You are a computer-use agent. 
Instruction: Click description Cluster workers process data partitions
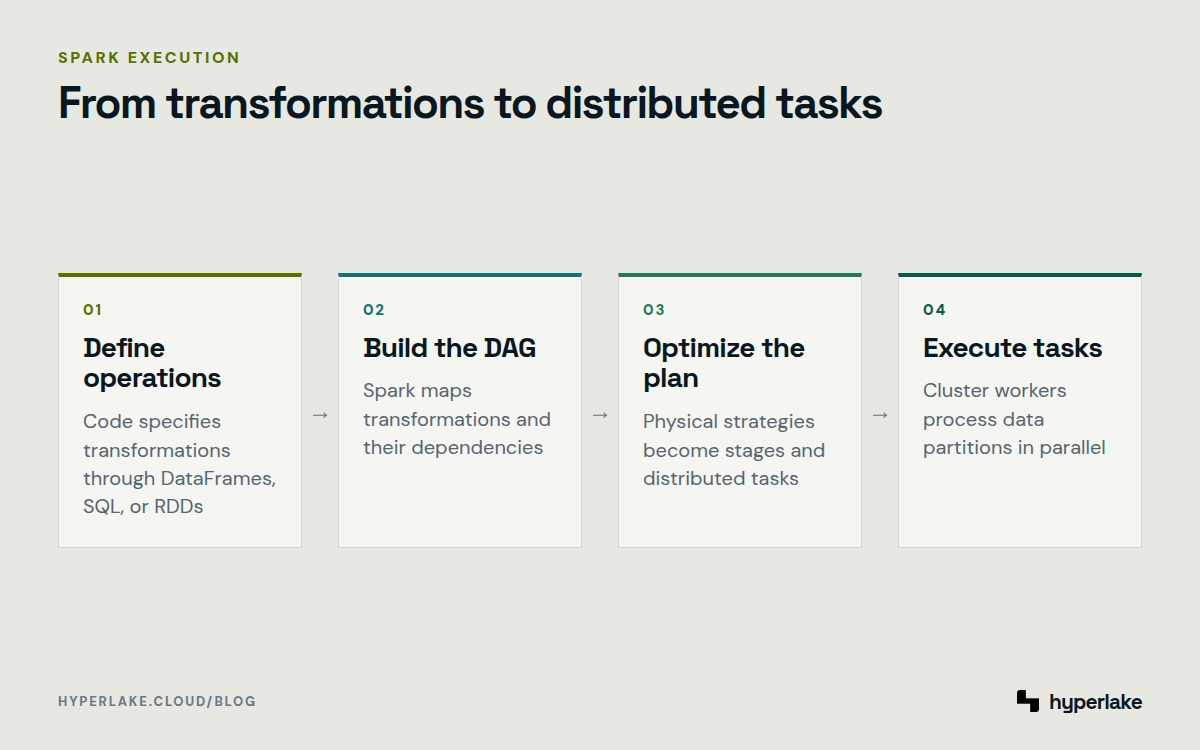(x=1014, y=419)
